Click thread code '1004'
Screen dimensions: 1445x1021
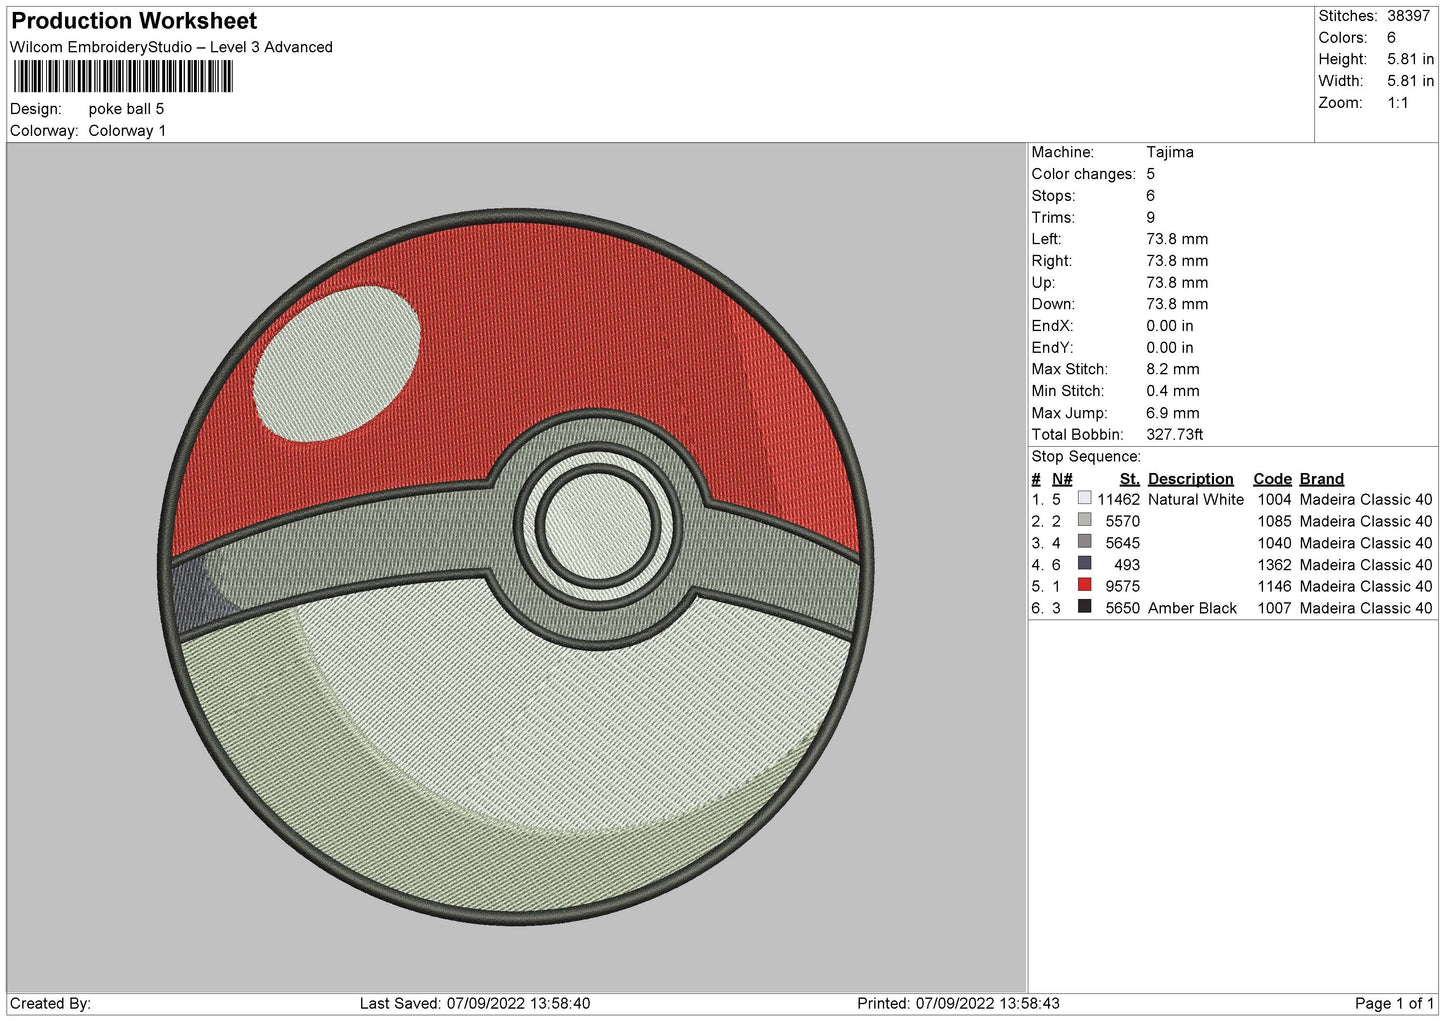(x=1275, y=500)
